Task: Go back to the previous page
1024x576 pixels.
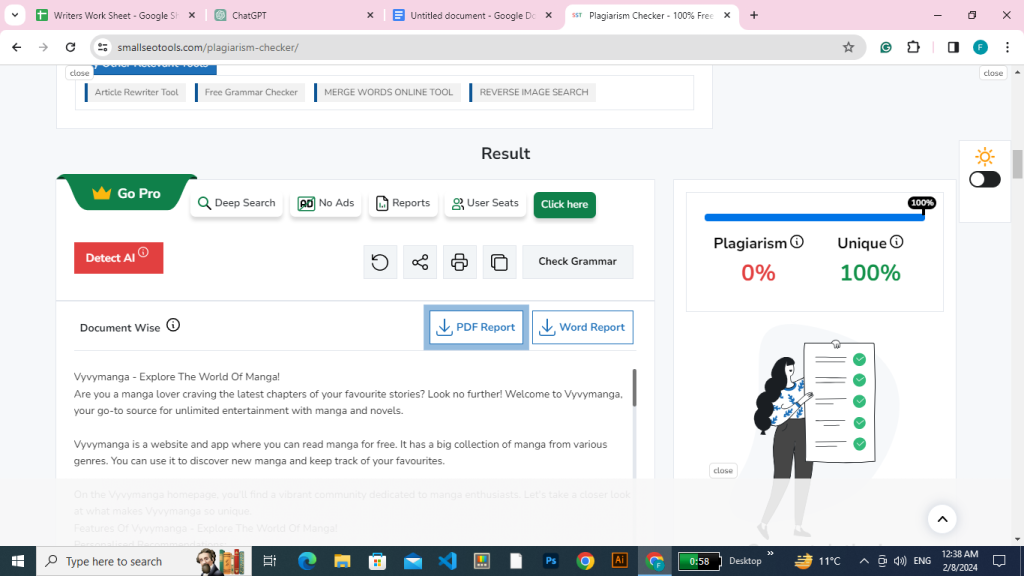Action: [x=17, y=47]
